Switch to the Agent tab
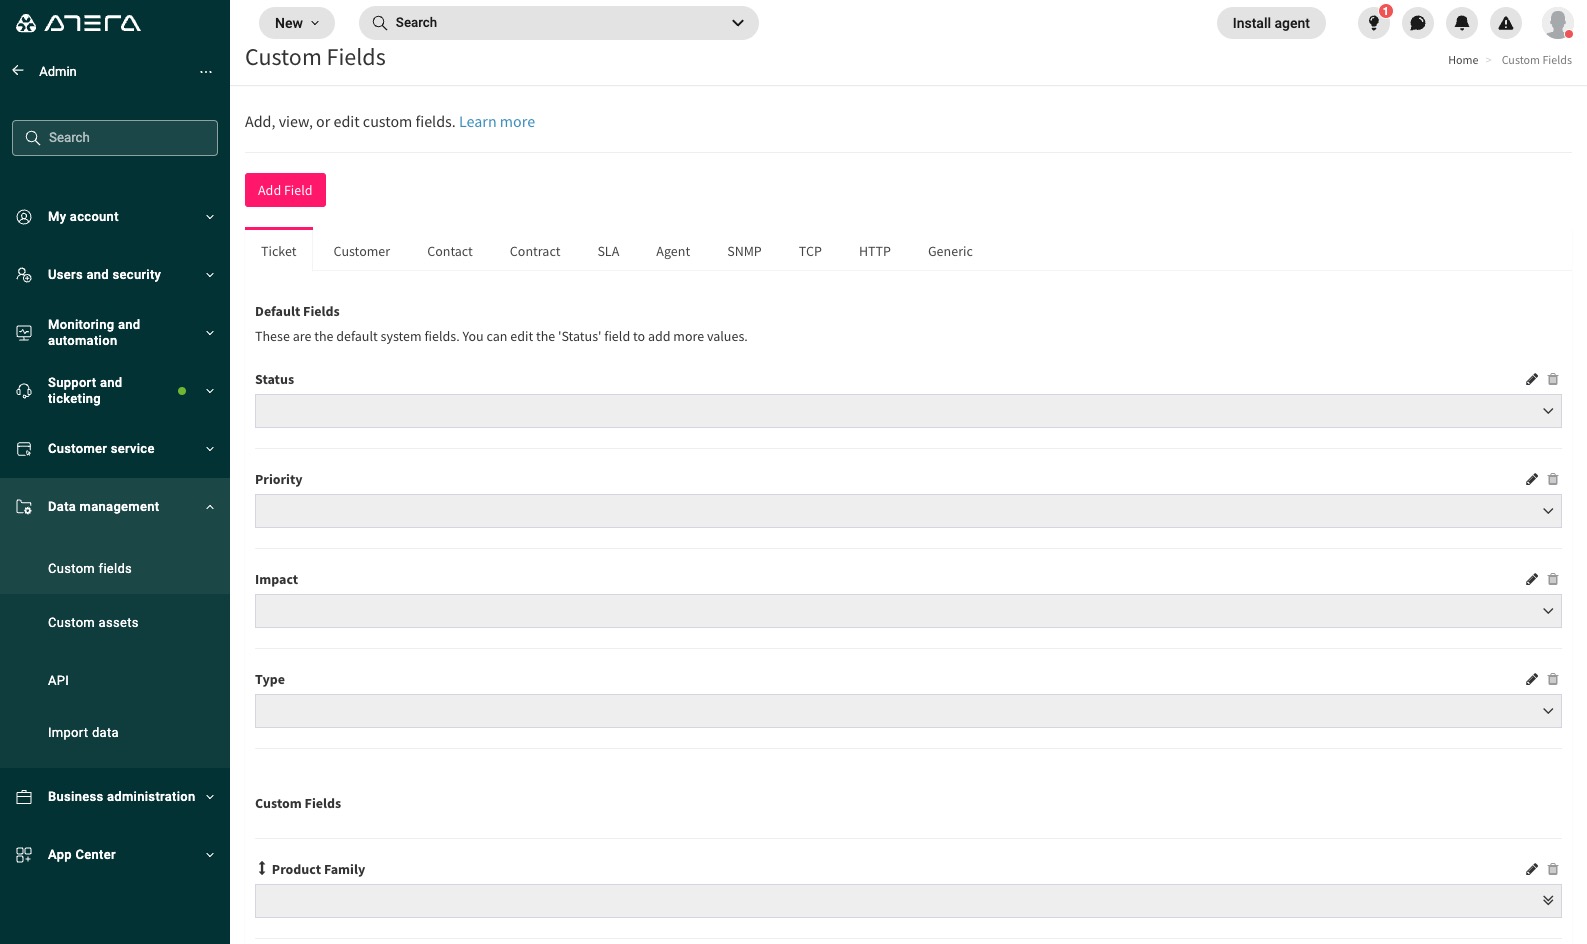The height and width of the screenshot is (944, 1587). (673, 251)
